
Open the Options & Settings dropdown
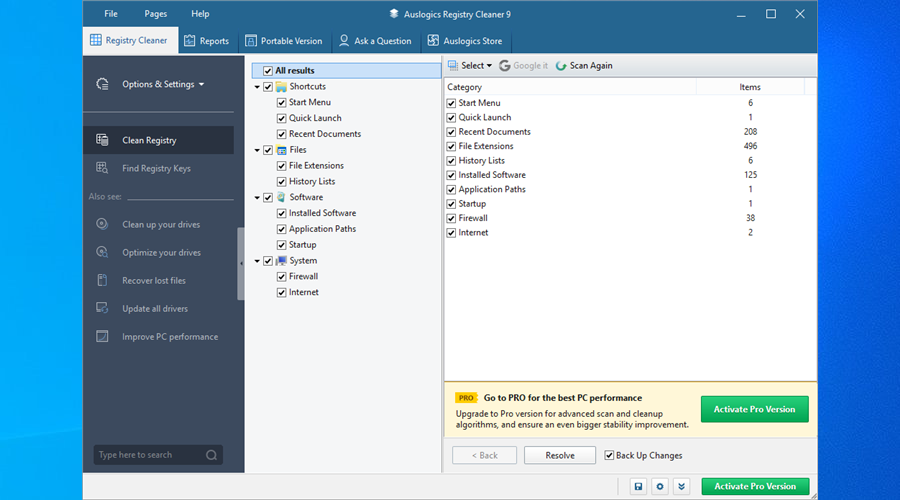coord(162,84)
